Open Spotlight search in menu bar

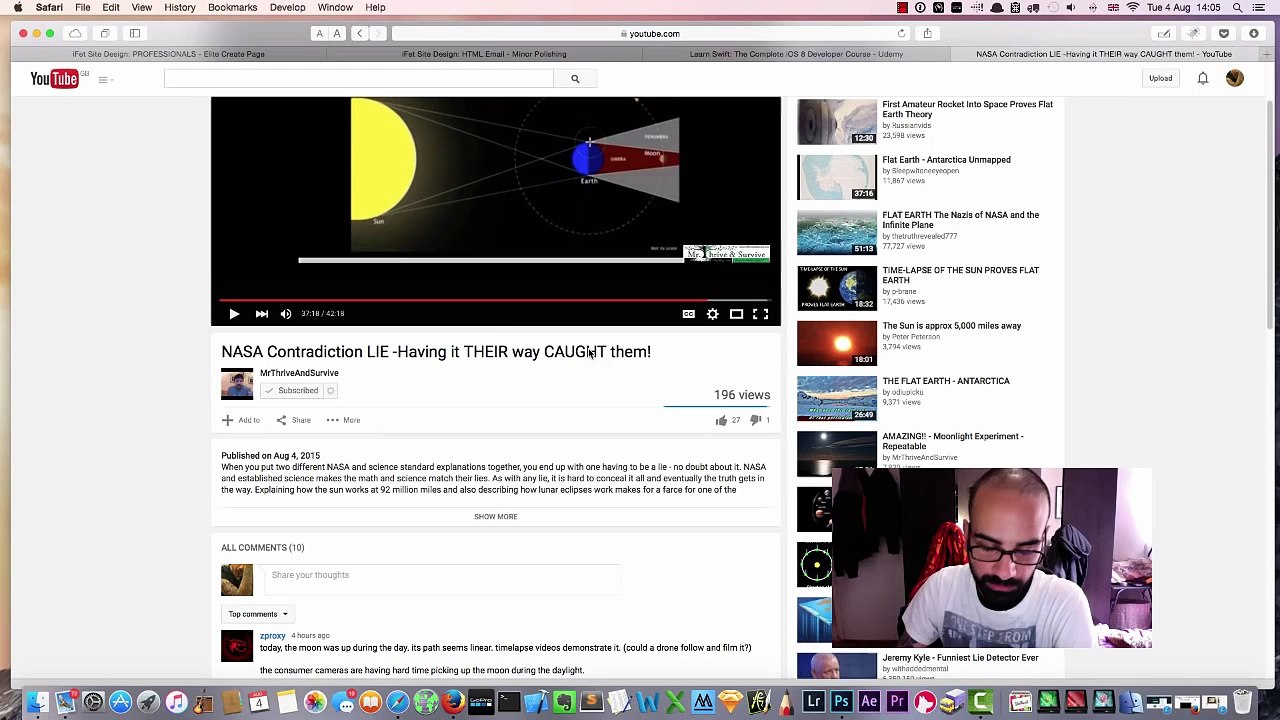pyautogui.click(x=1238, y=7)
